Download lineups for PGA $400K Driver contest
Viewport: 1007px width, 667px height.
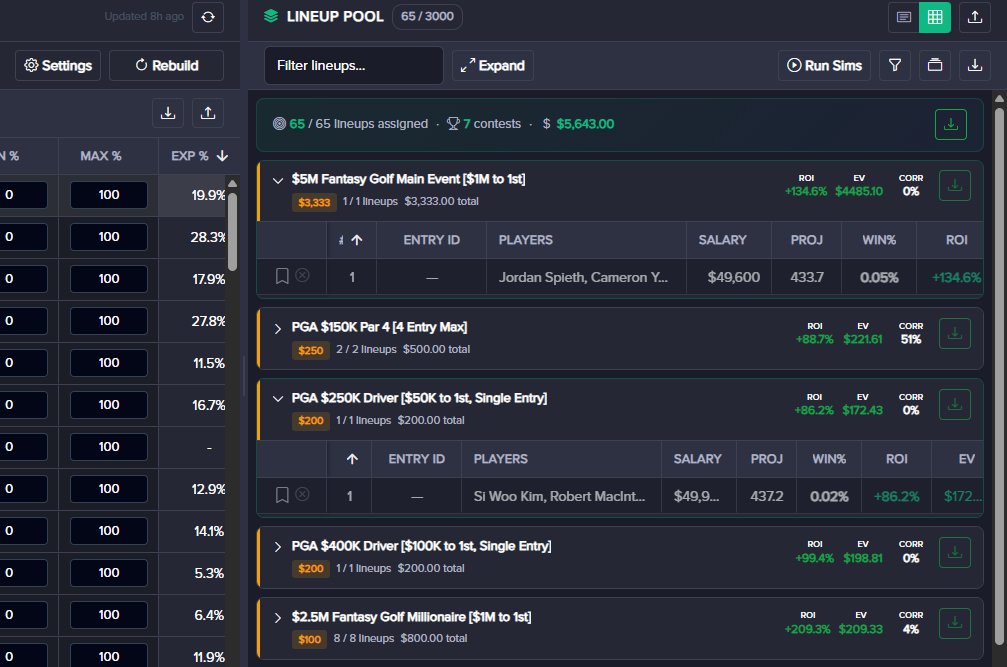pyautogui.click(x=954, y=553)
